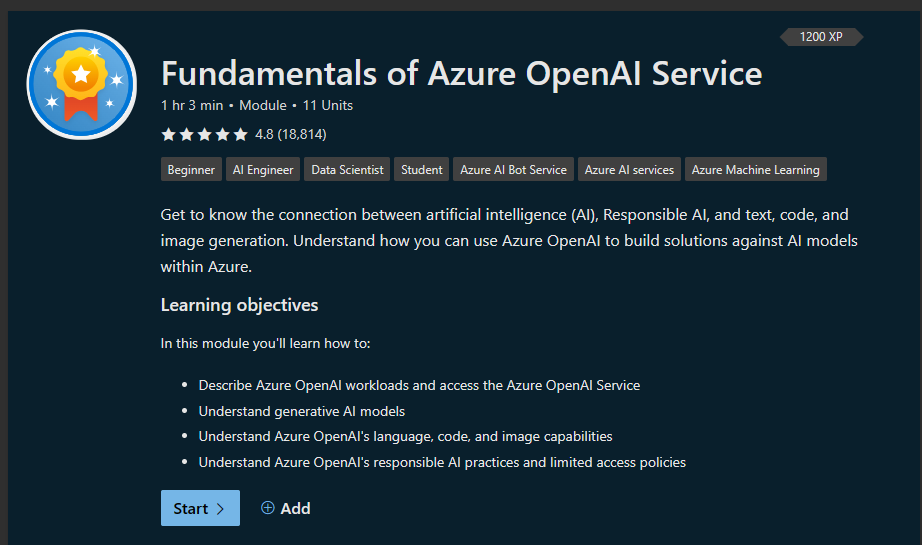Viewport: 922px width, 545px height.
Task: Click the Fundamentals of Azure OpenAI Service title
Action: (462, 74)
